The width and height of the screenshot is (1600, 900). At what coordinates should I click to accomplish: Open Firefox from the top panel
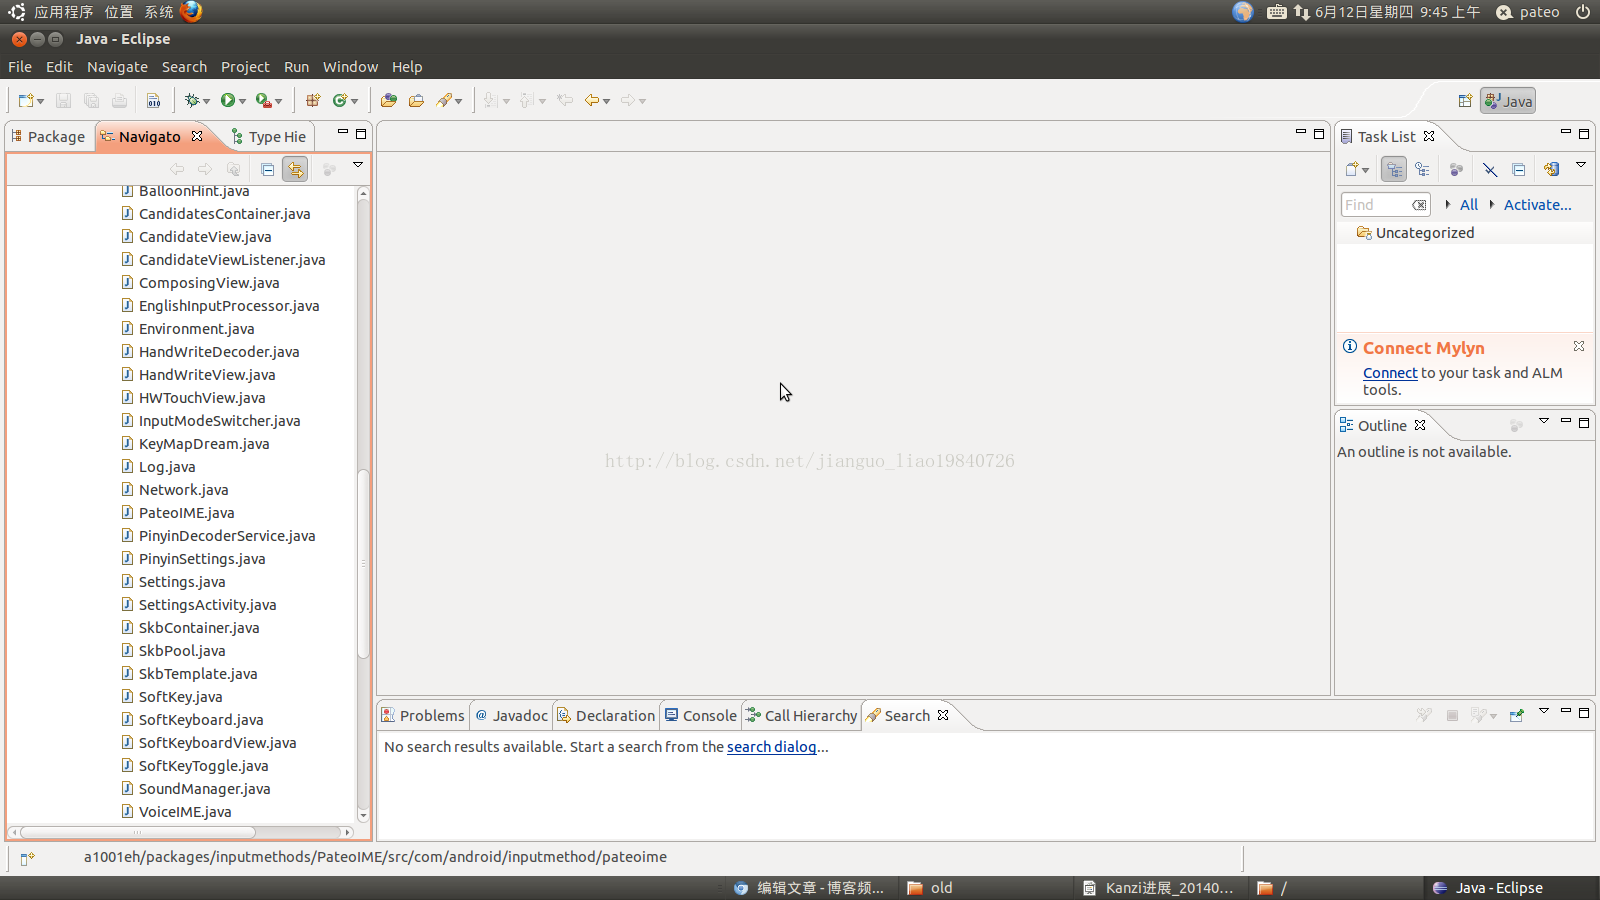coord(191,11)
